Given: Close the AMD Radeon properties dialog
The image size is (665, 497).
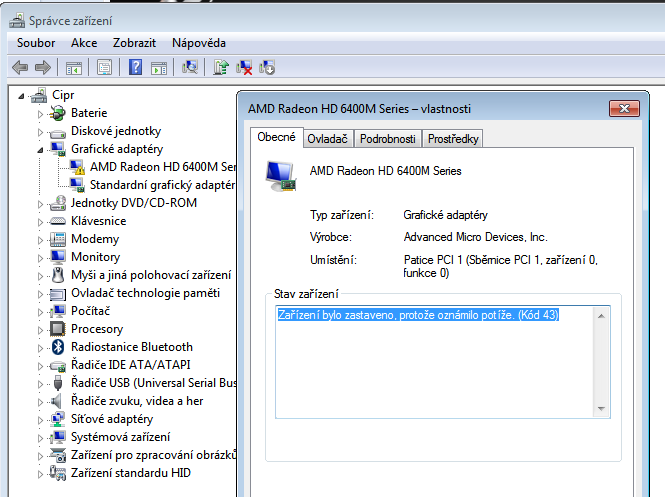Looking at the screenshot, I should [624, 109].
